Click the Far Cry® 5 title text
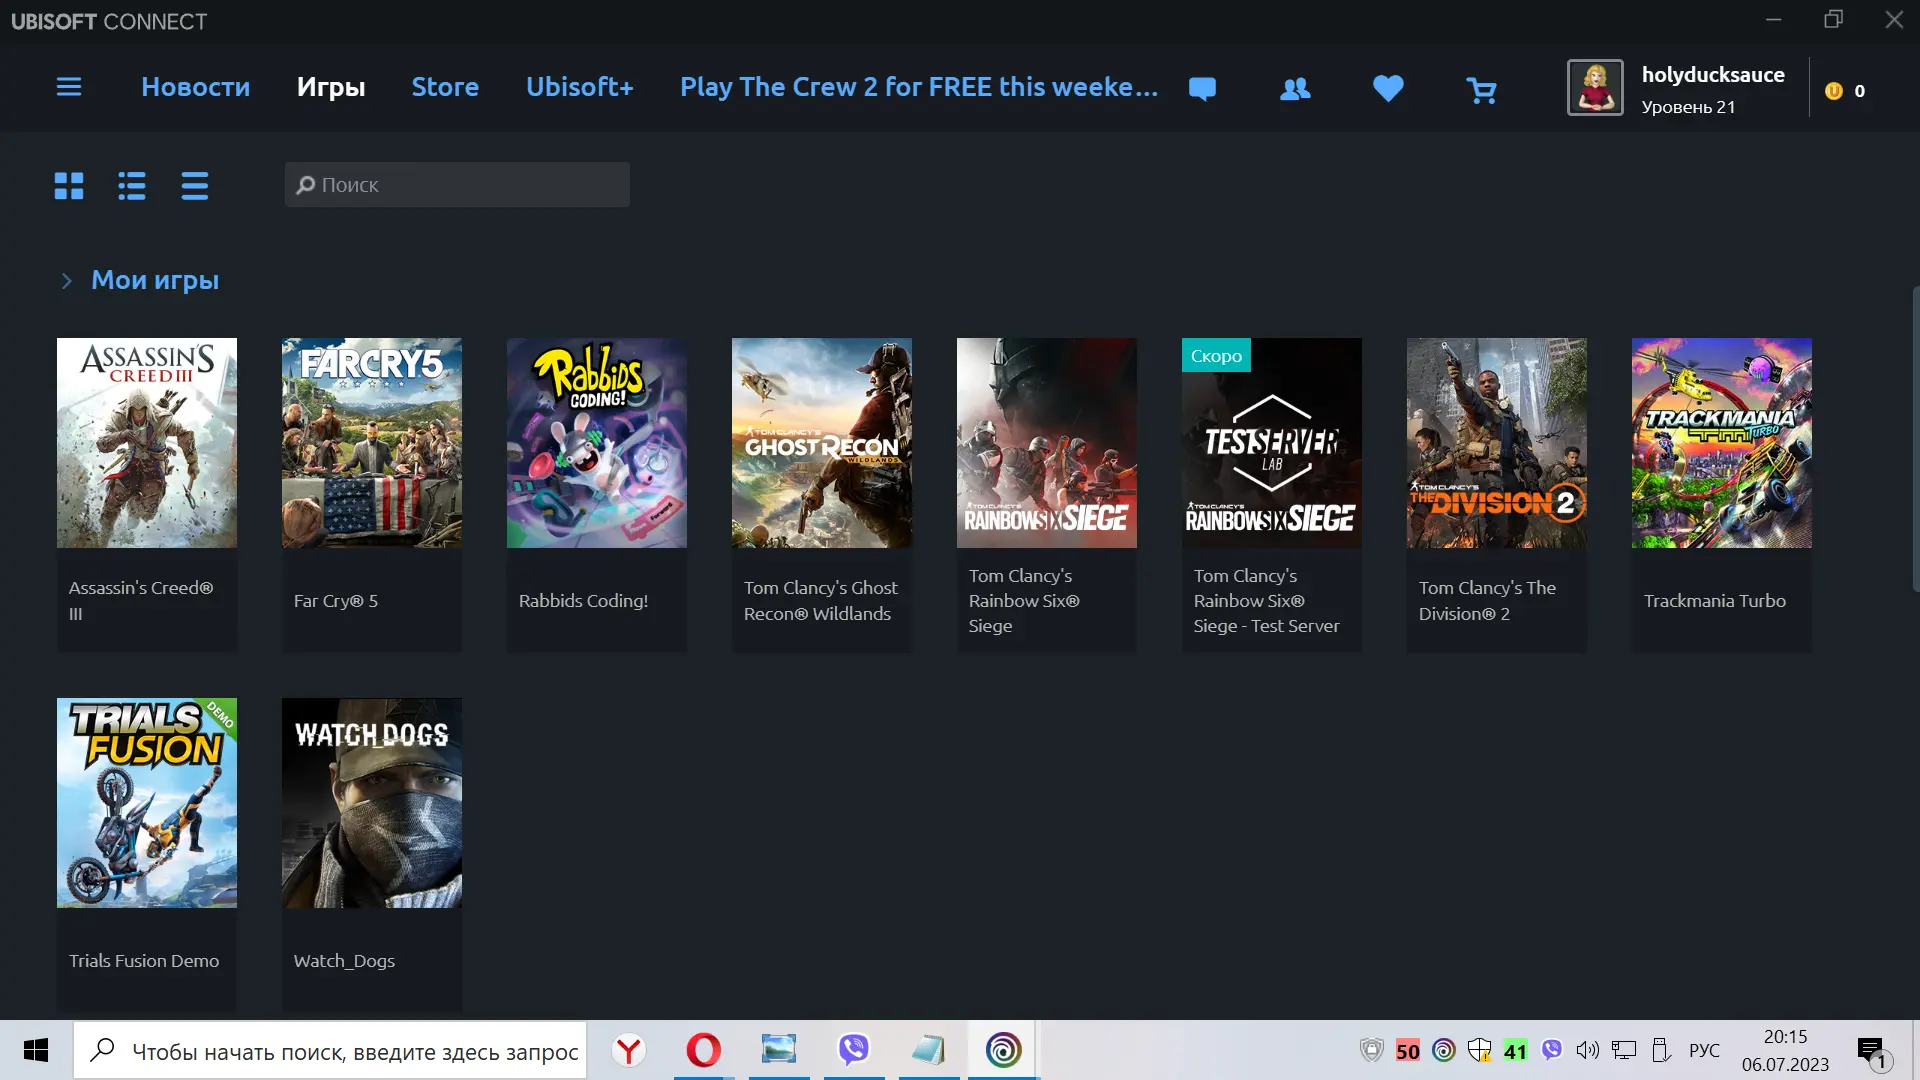 [x=336, y=601]
